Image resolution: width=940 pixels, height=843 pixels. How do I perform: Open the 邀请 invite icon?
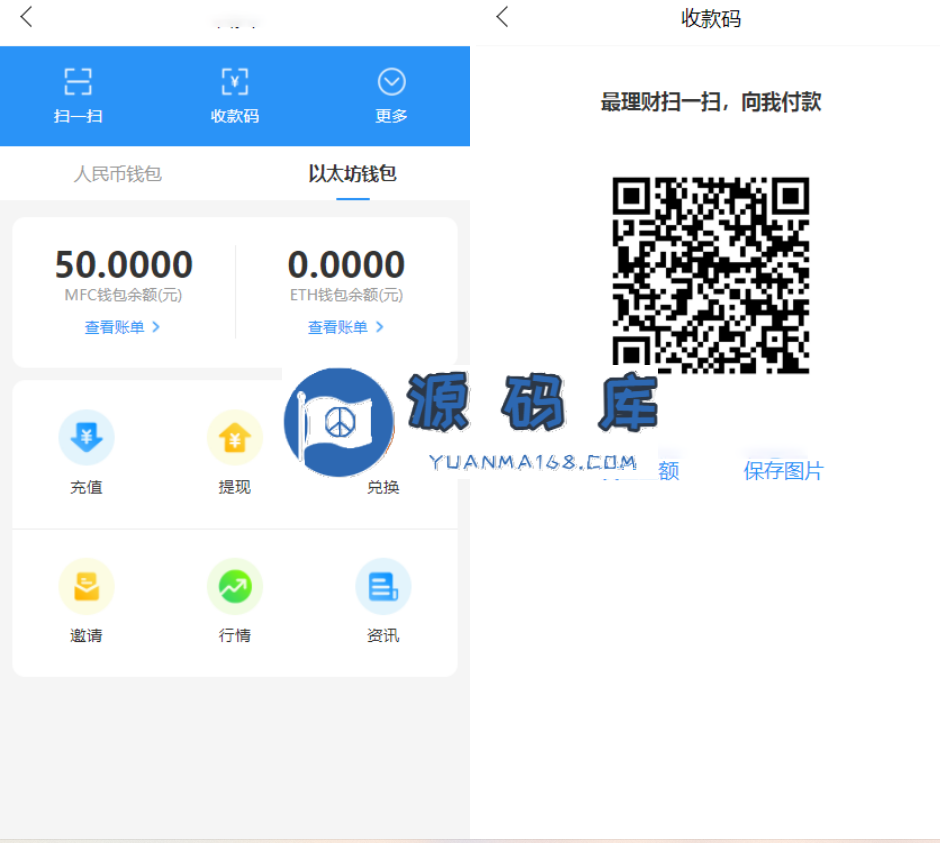[86, 586]
